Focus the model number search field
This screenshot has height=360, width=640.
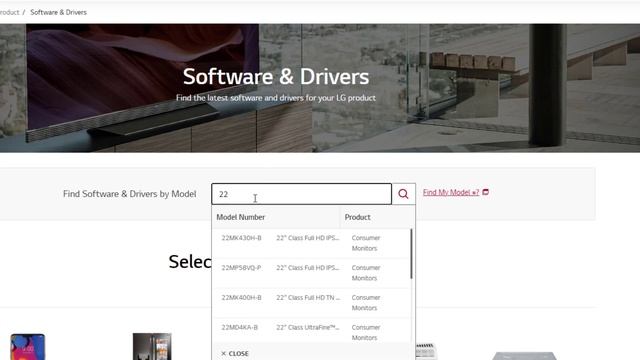(x=301, y=194)
